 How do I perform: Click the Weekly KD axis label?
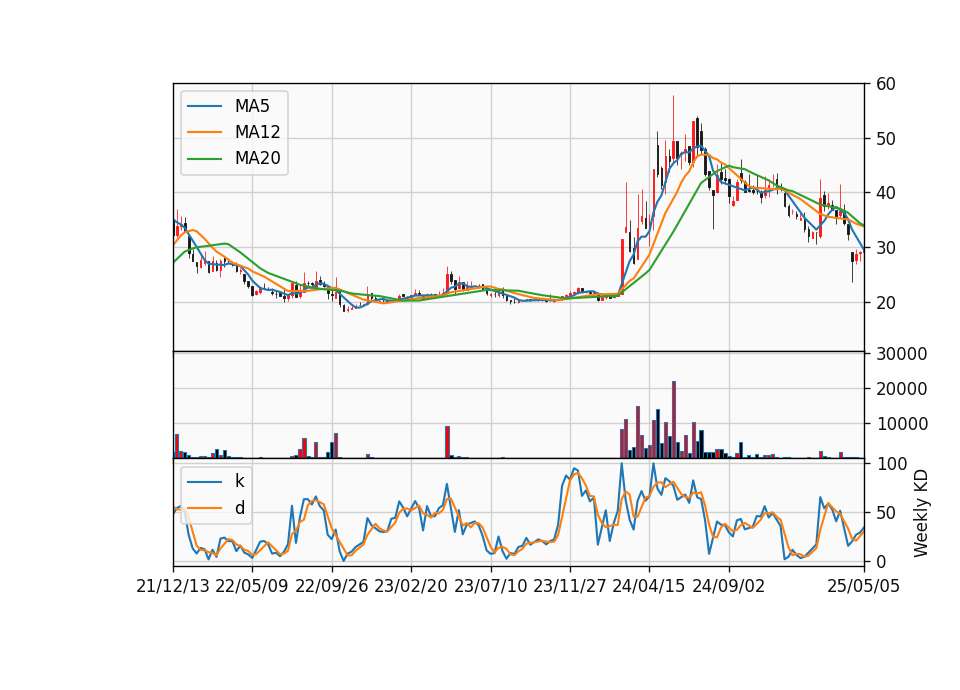tap(920, 513)
